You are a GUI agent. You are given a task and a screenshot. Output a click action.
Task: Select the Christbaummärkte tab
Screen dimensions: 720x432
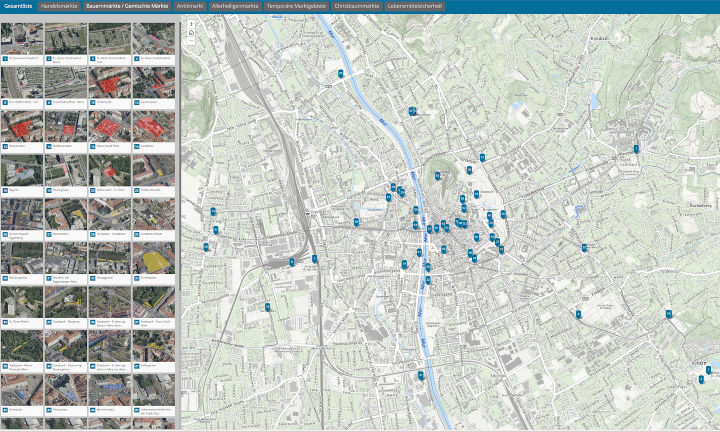click(357, 6)
